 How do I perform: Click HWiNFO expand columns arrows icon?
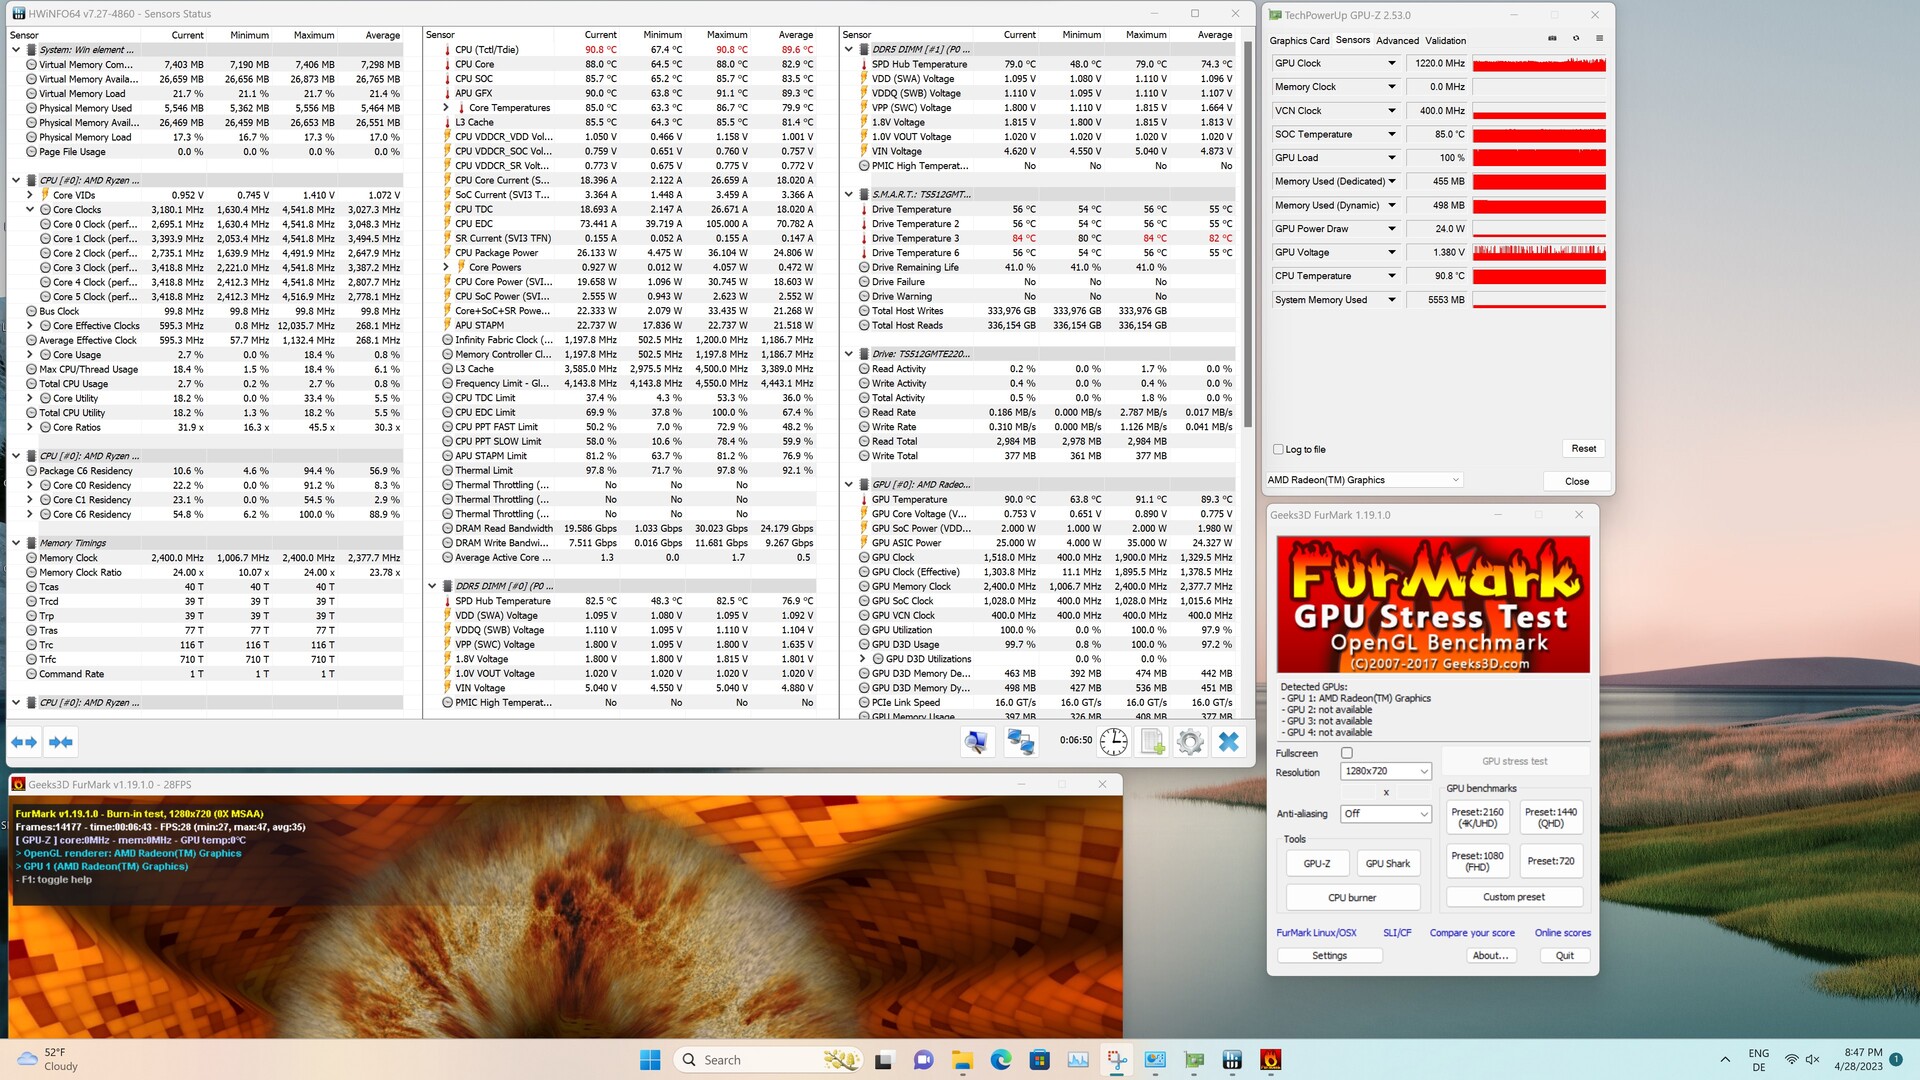pyautogui.click(x=24, y=742)
